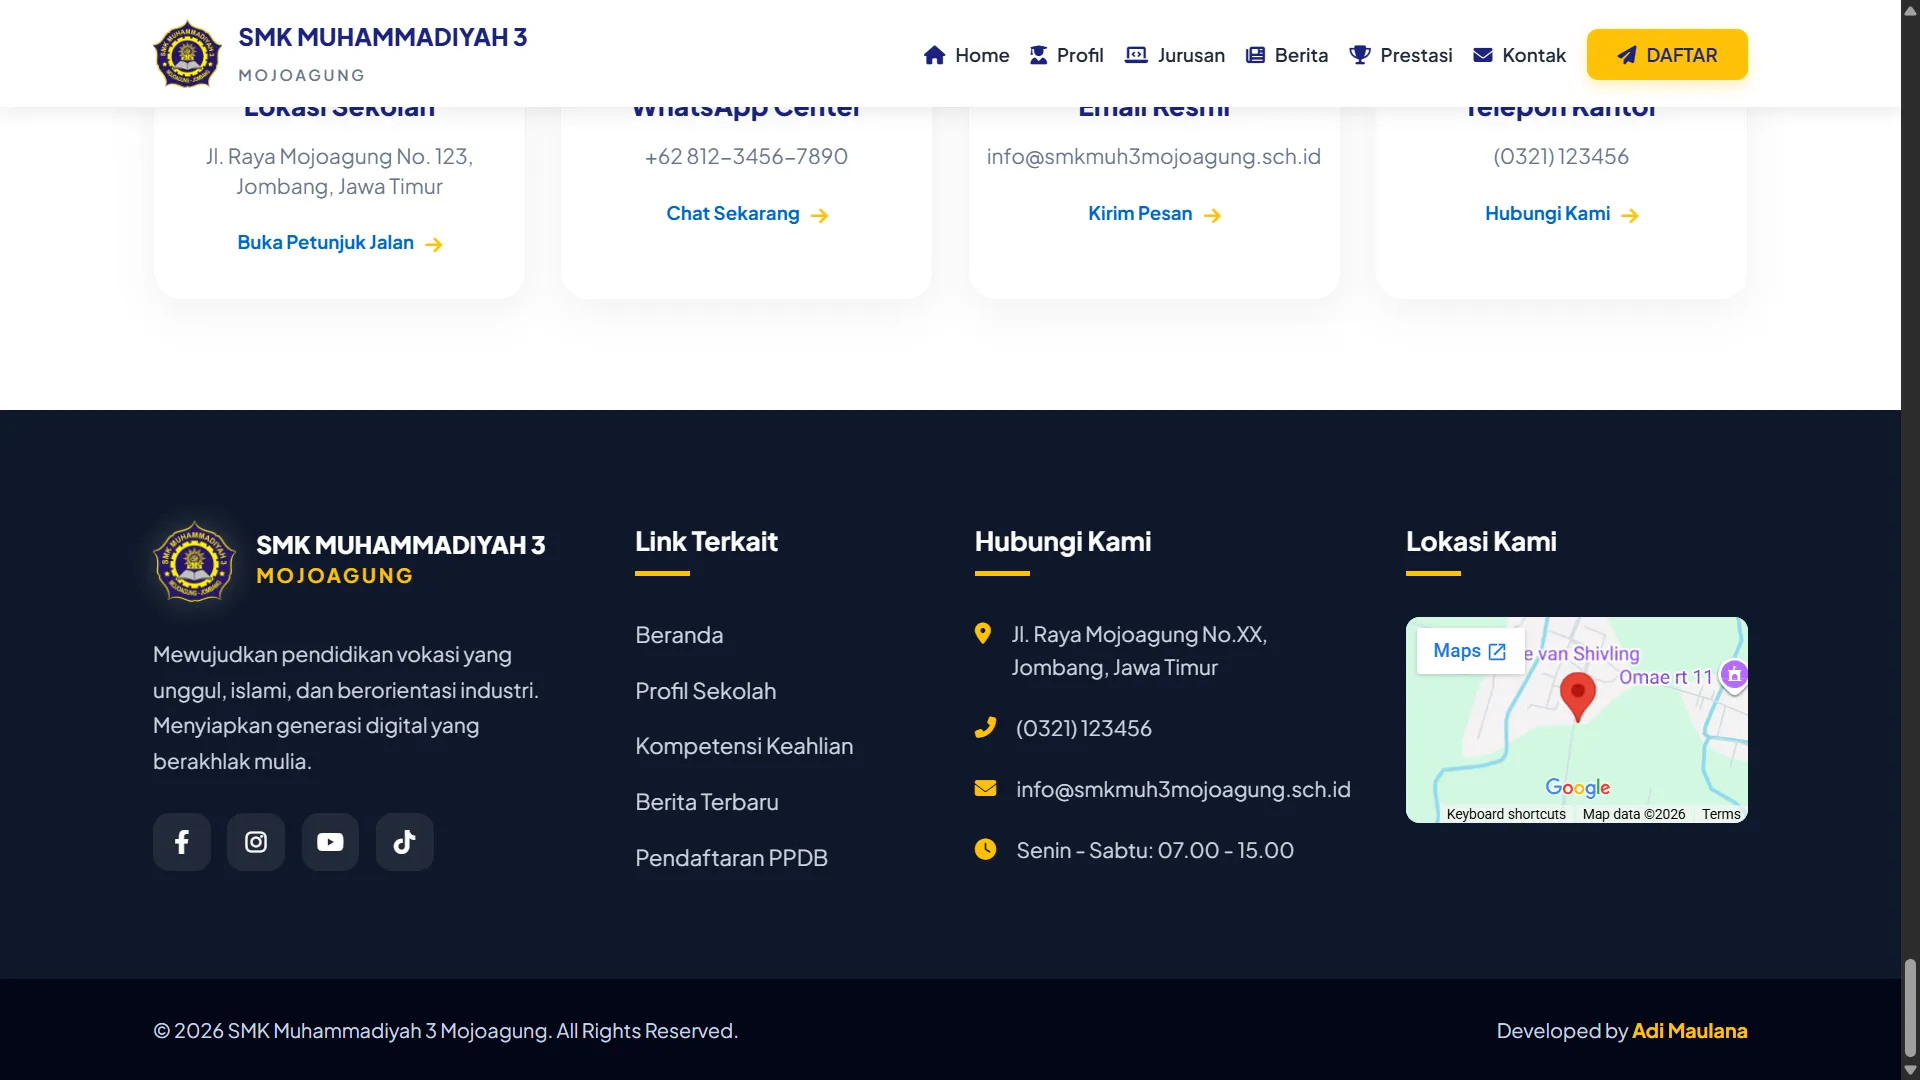
Task: Open the Maps external link button
Action: tap(1469, 651)
